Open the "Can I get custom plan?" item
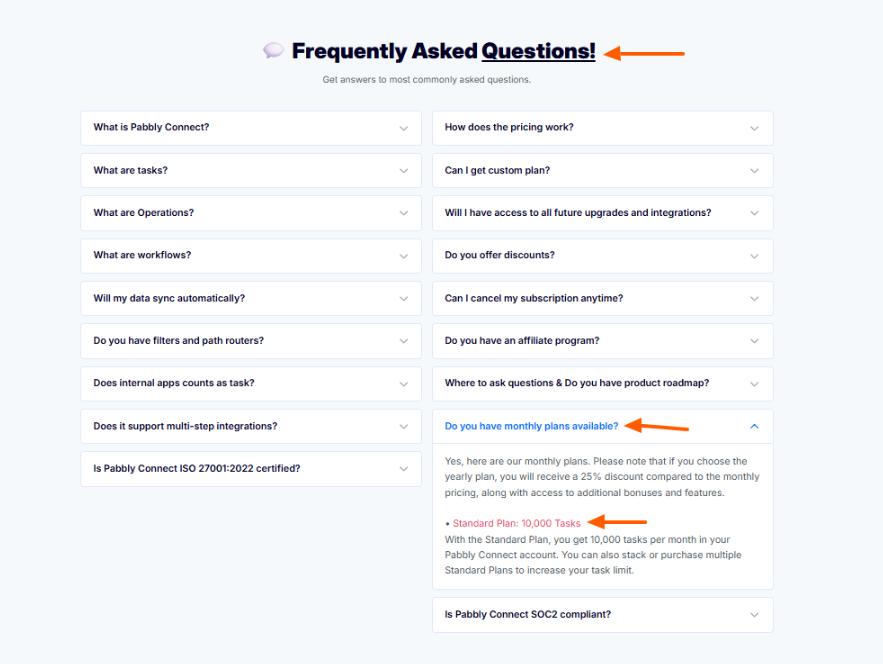This screenshot has width=883, height=664. pyautogui.click(x=603, y=171)
